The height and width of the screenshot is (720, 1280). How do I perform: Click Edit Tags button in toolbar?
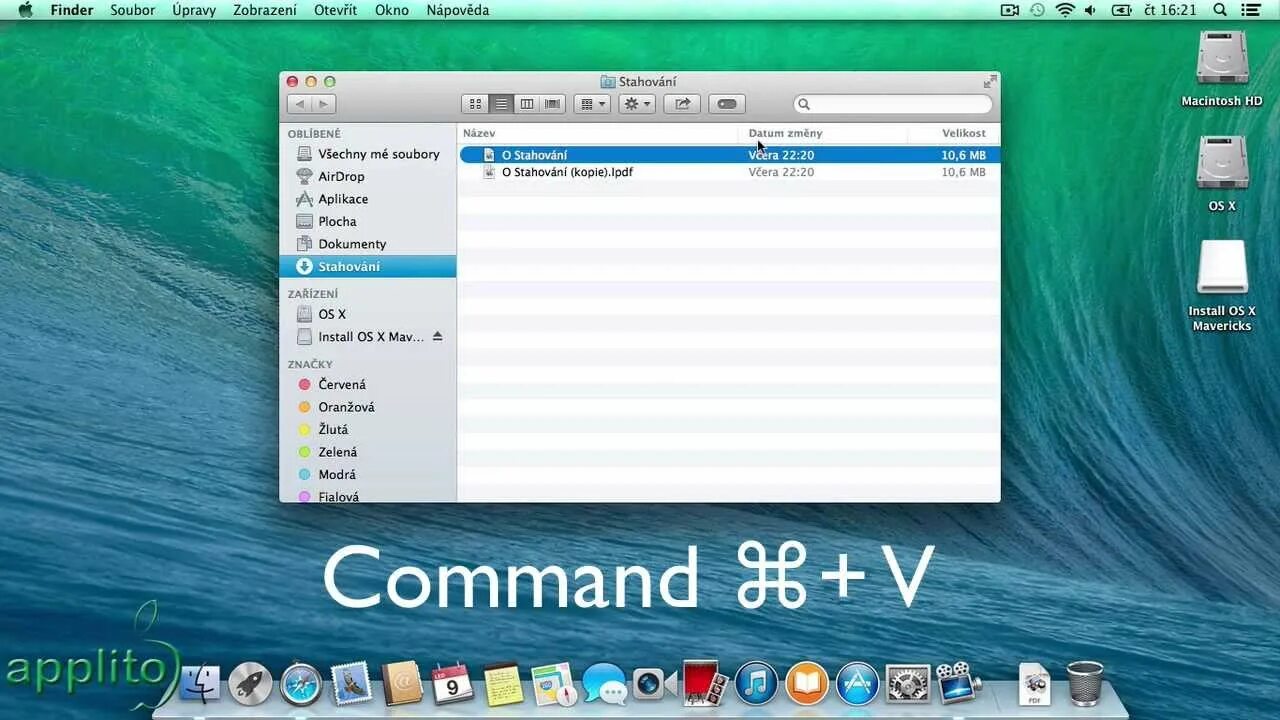tap(727, 104)
